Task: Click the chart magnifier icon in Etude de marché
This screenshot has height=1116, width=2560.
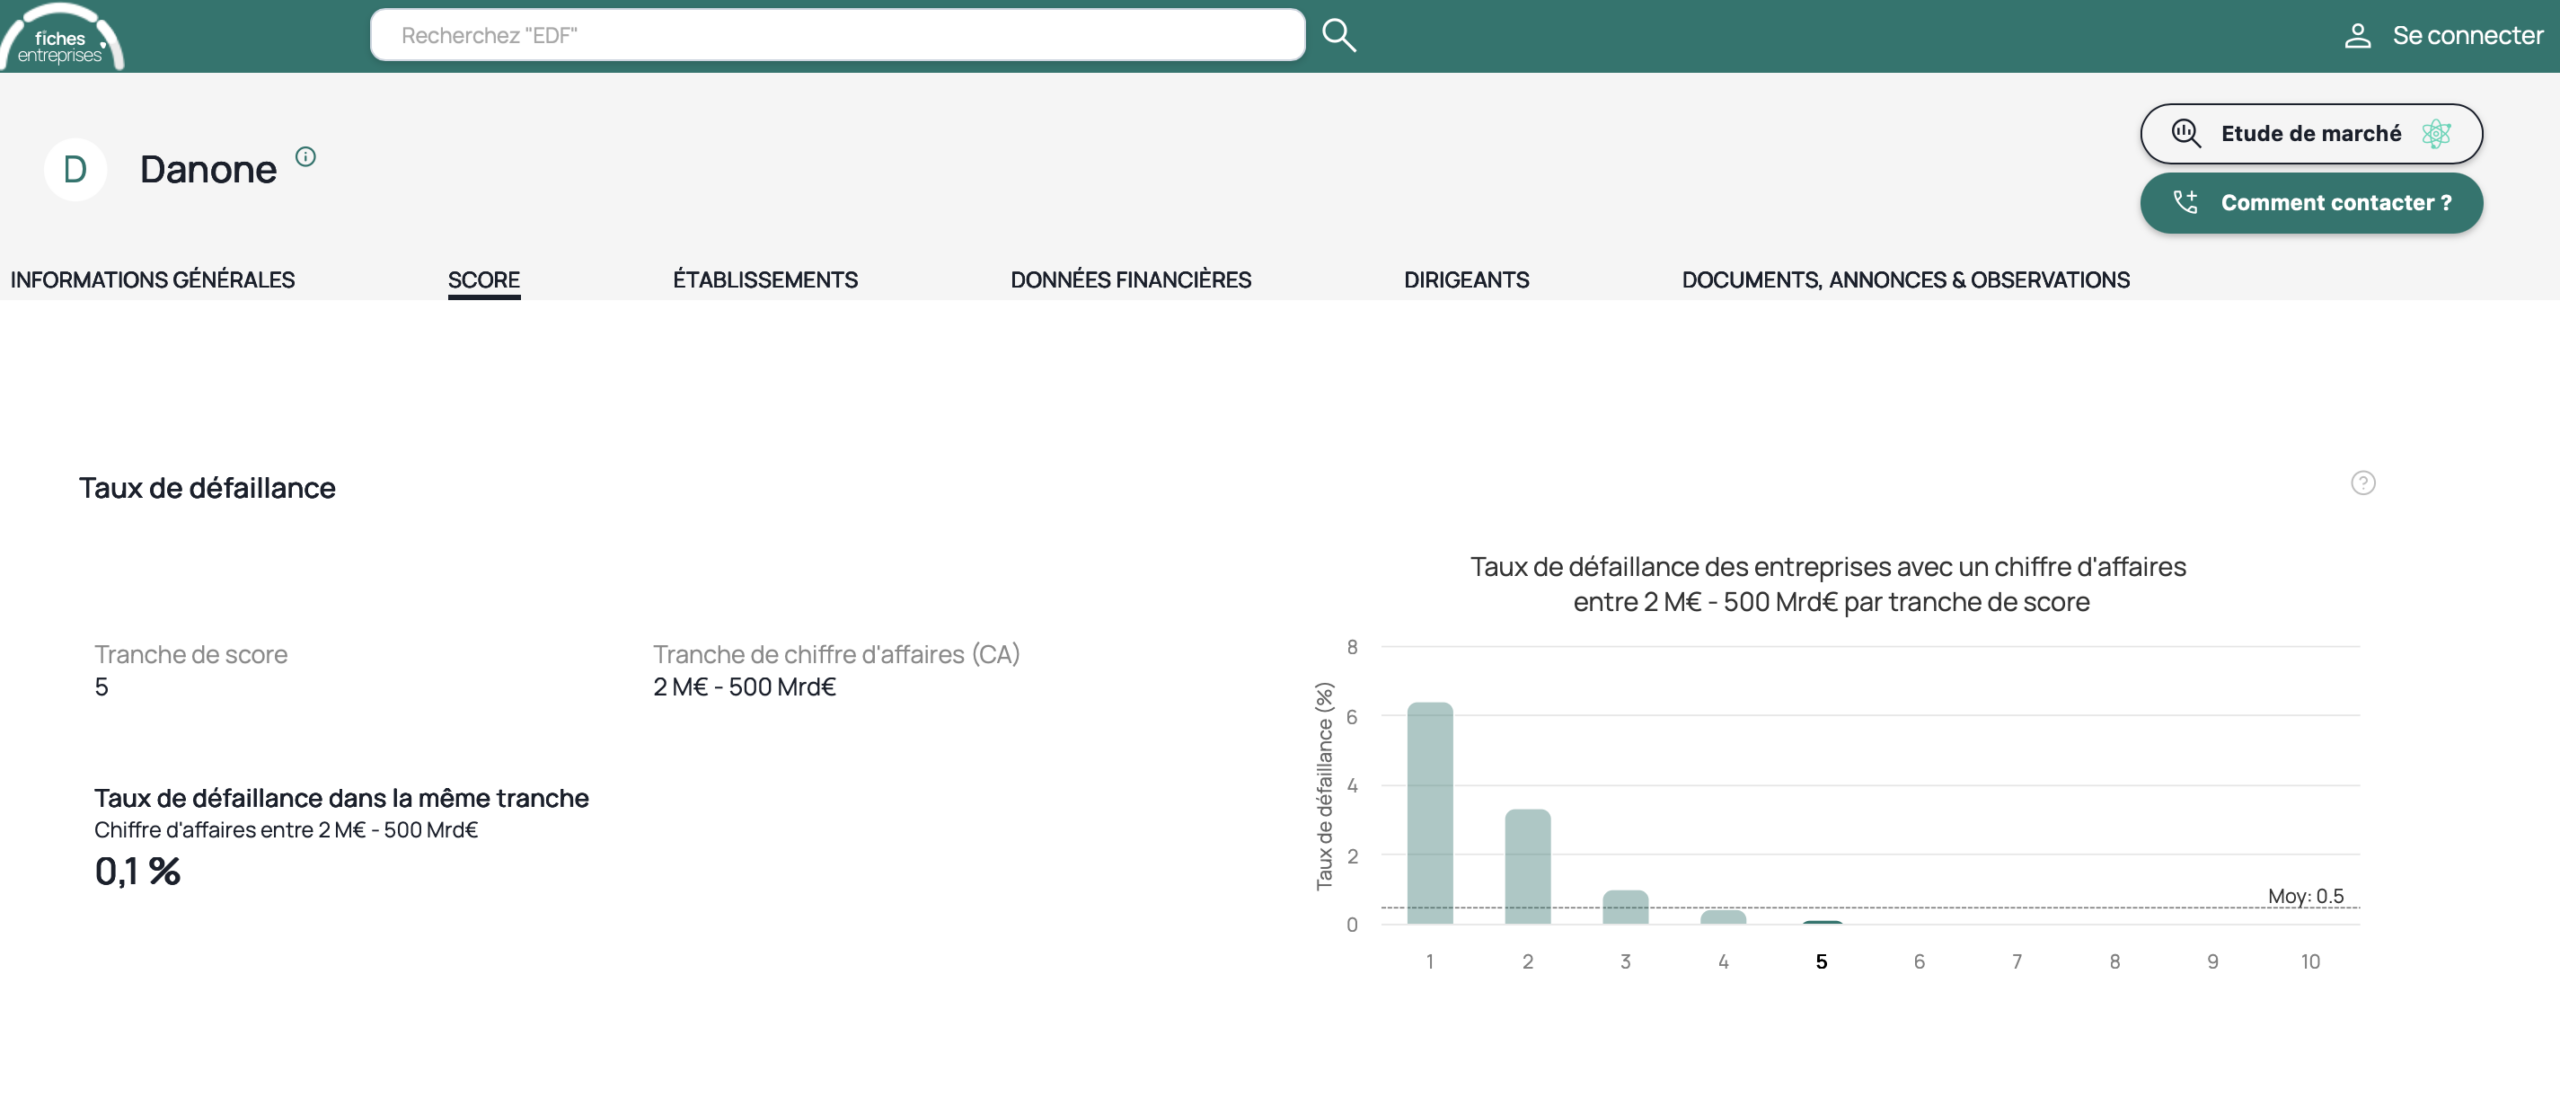Action: pyautogui.click(x=2185, y=134)
